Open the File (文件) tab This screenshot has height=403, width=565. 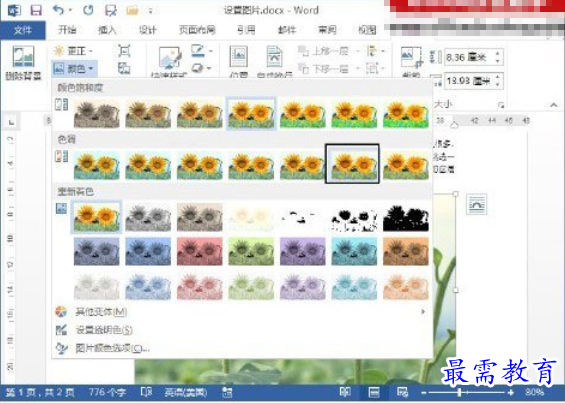[x=23, y=30]
